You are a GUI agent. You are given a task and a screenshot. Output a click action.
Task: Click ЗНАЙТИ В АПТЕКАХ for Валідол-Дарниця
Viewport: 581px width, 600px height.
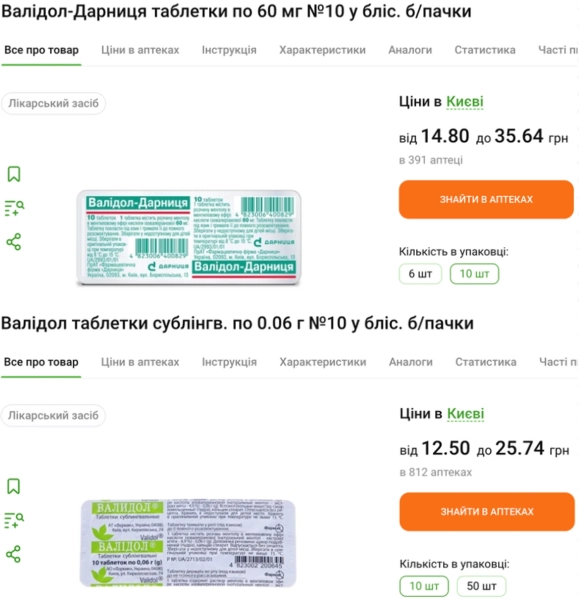coord(486,199)
